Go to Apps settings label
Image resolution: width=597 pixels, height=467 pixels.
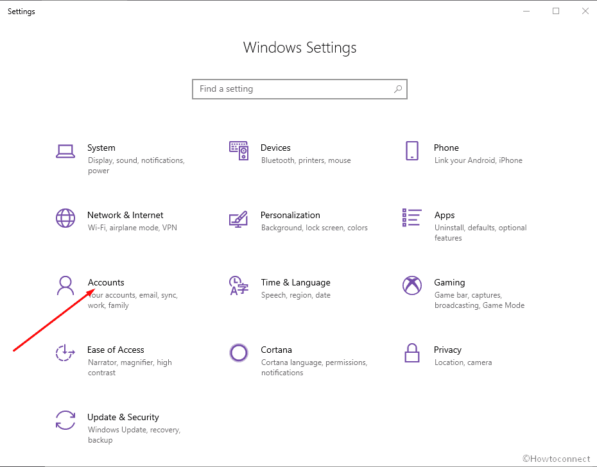coord(444,215)
